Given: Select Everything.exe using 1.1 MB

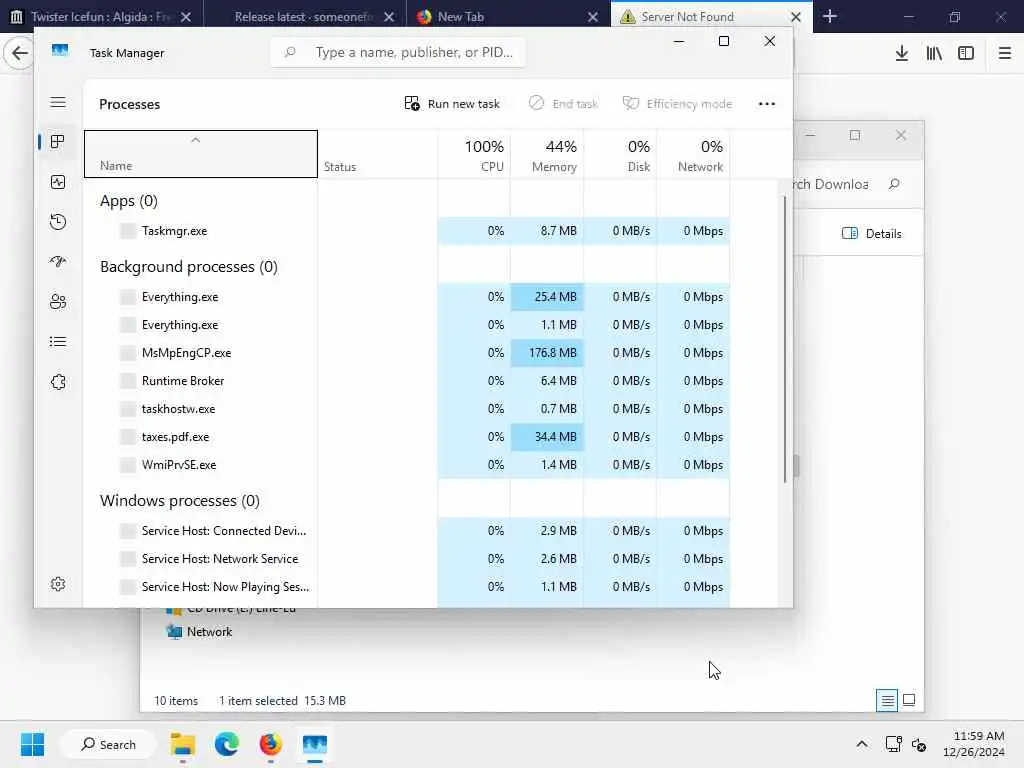Looking at the screenshot, I should point(407,325).
